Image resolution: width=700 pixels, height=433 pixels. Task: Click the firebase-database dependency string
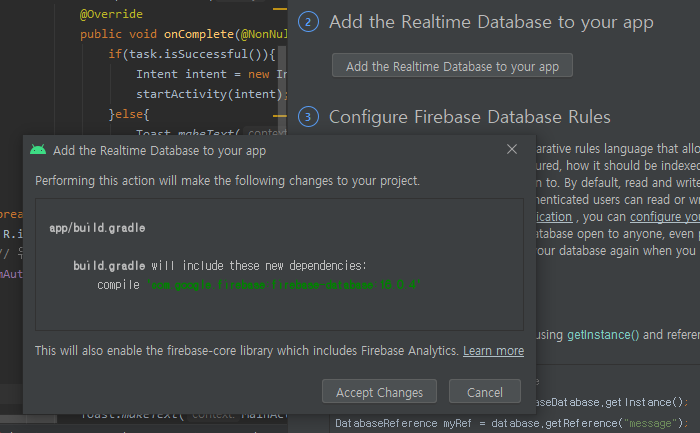(x=285, y=285)
